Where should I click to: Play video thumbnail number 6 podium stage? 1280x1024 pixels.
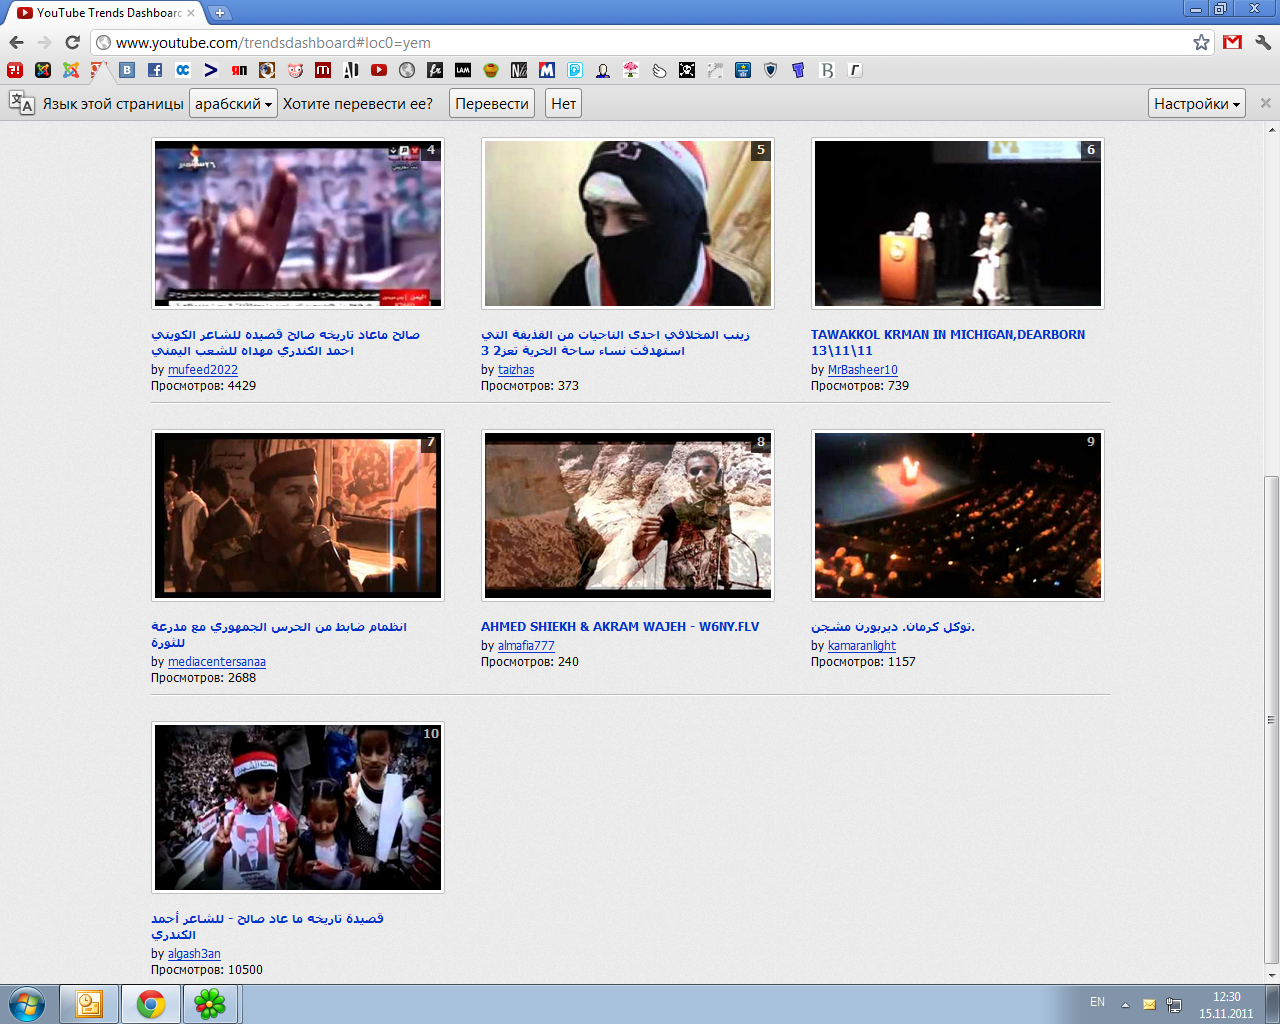tap(958, 223)
